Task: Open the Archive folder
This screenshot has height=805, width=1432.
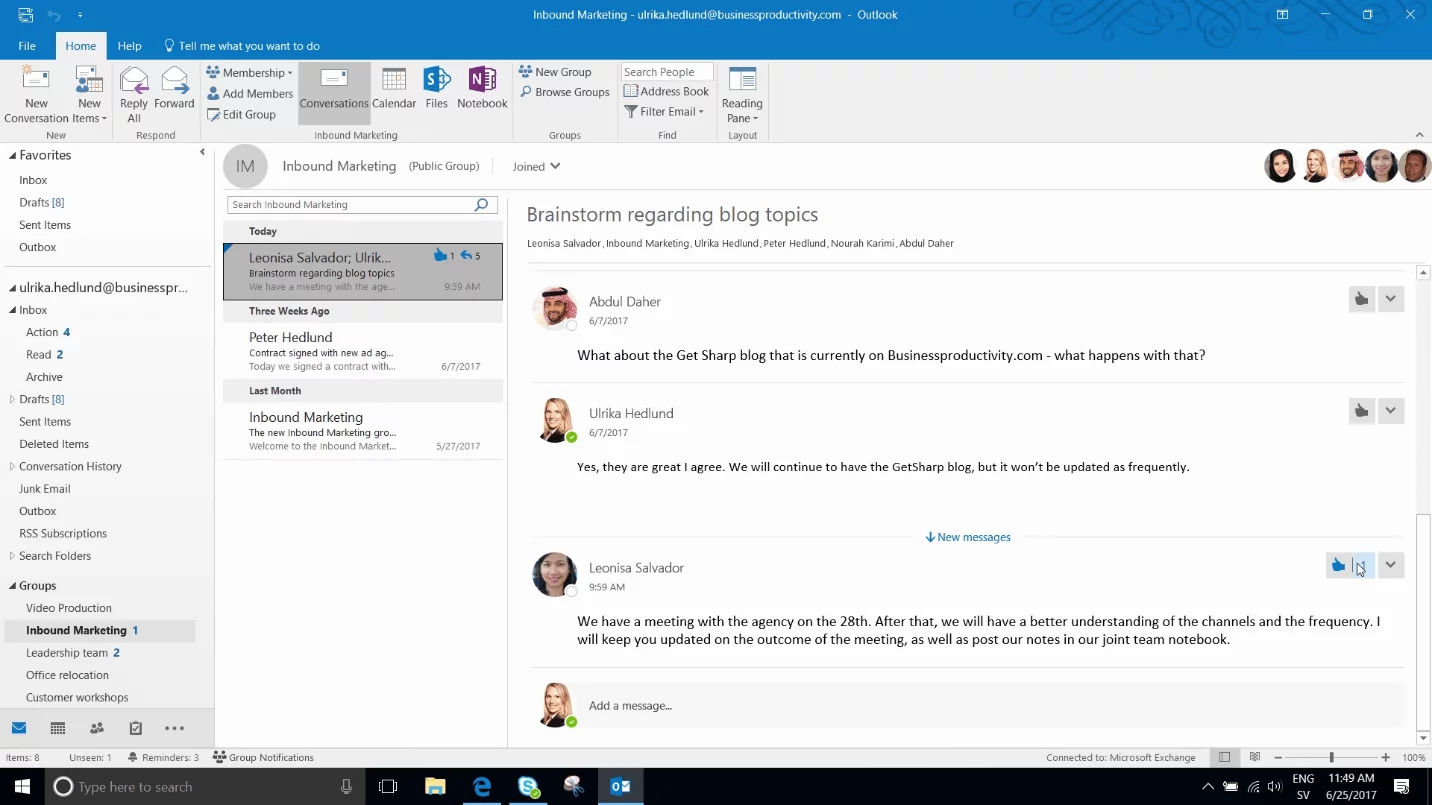Action: pyautogui.click(x=44, y=377)
